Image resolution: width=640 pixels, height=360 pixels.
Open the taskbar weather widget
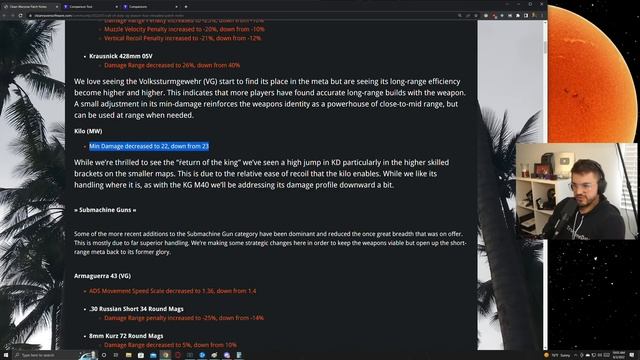[558, 355]
